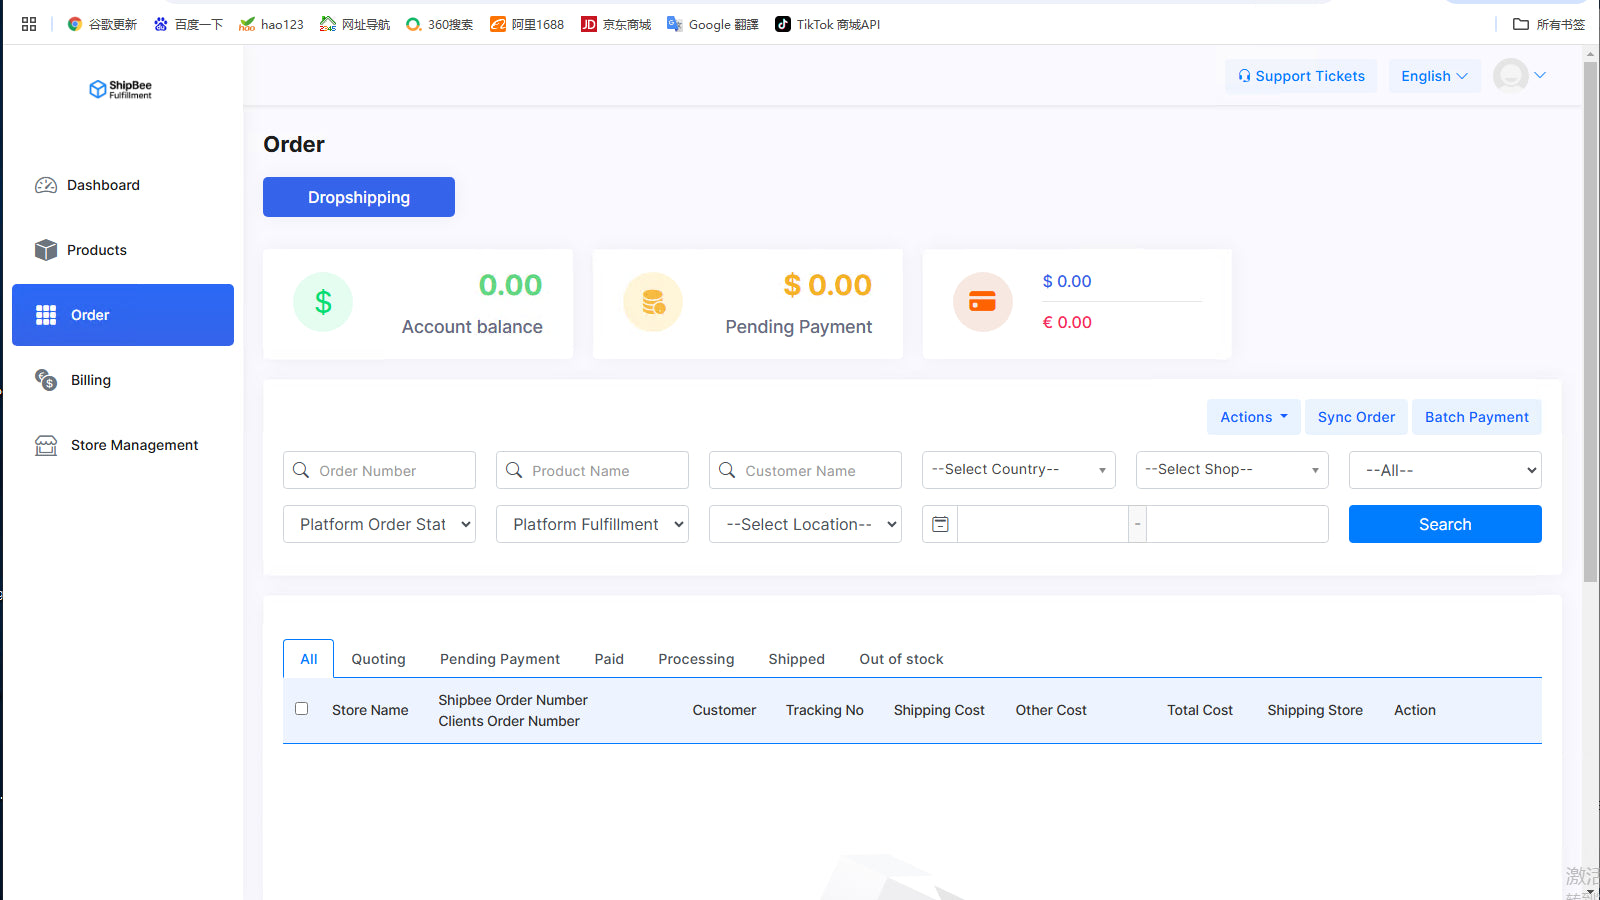Expand the Actions dropdown
This screenshot has height=900, width=1600.
point(1254,417)
